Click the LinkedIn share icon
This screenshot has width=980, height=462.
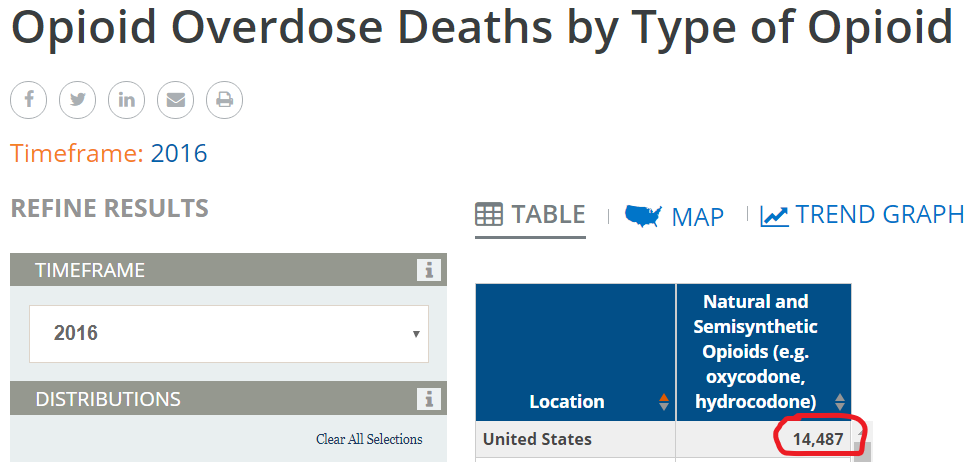[127, 100]
